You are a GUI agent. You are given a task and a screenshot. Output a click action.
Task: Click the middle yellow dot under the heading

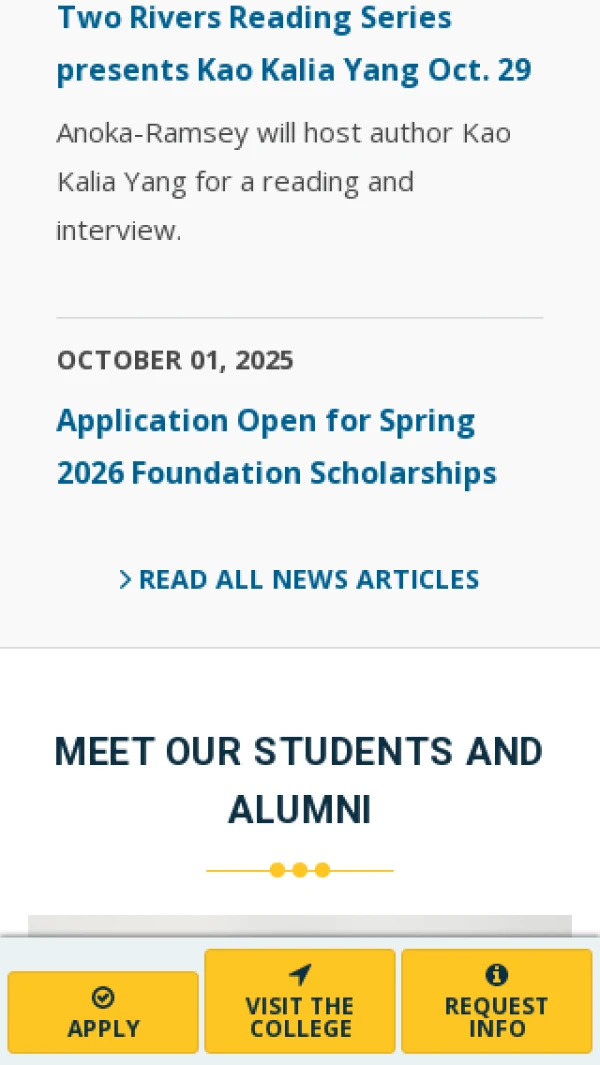click(x=300, y=870)
